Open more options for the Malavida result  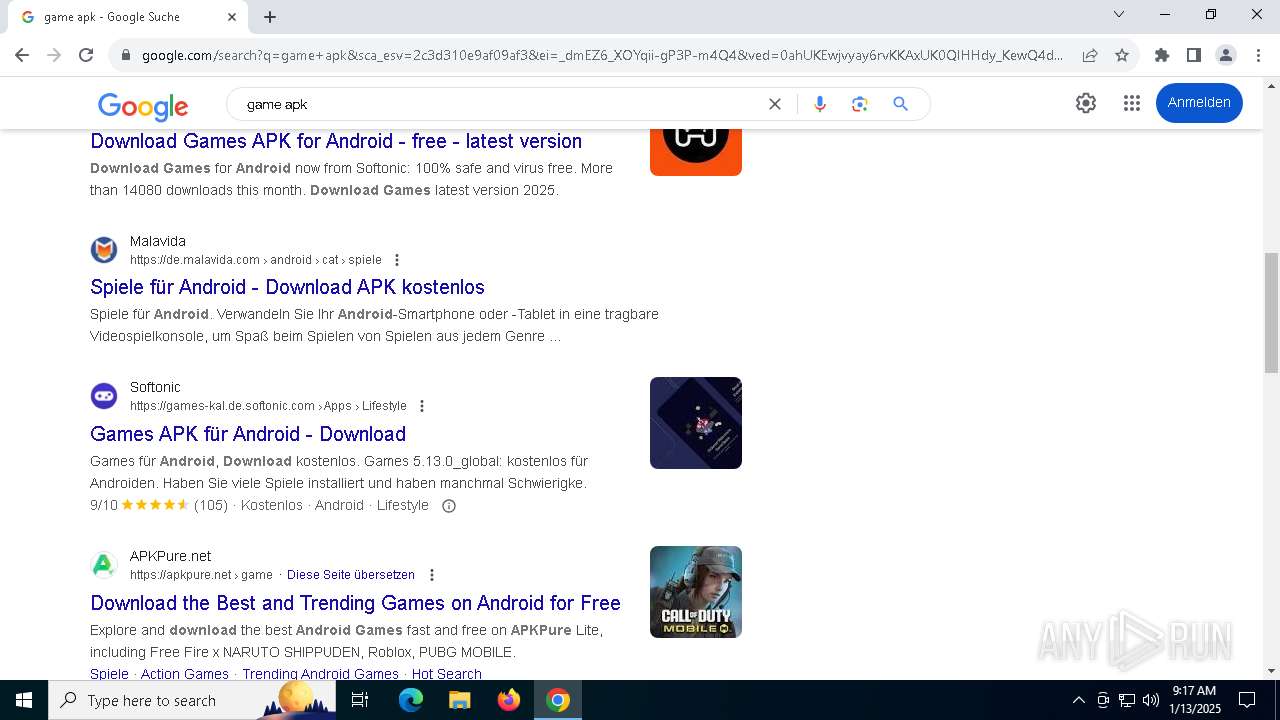tap(397, 260)
